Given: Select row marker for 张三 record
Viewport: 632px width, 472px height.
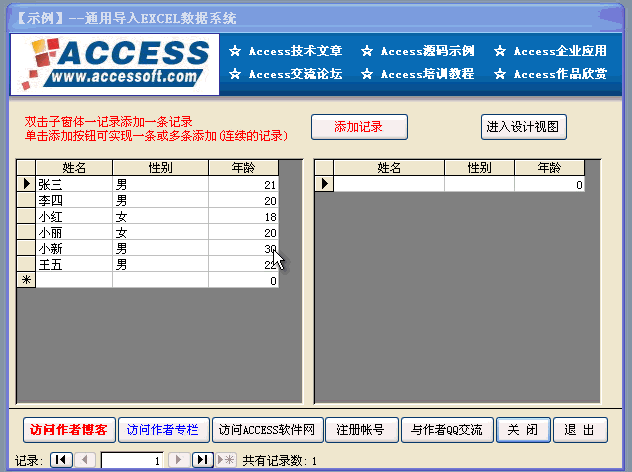Looking at the screenshot, I should click(26, 184).
